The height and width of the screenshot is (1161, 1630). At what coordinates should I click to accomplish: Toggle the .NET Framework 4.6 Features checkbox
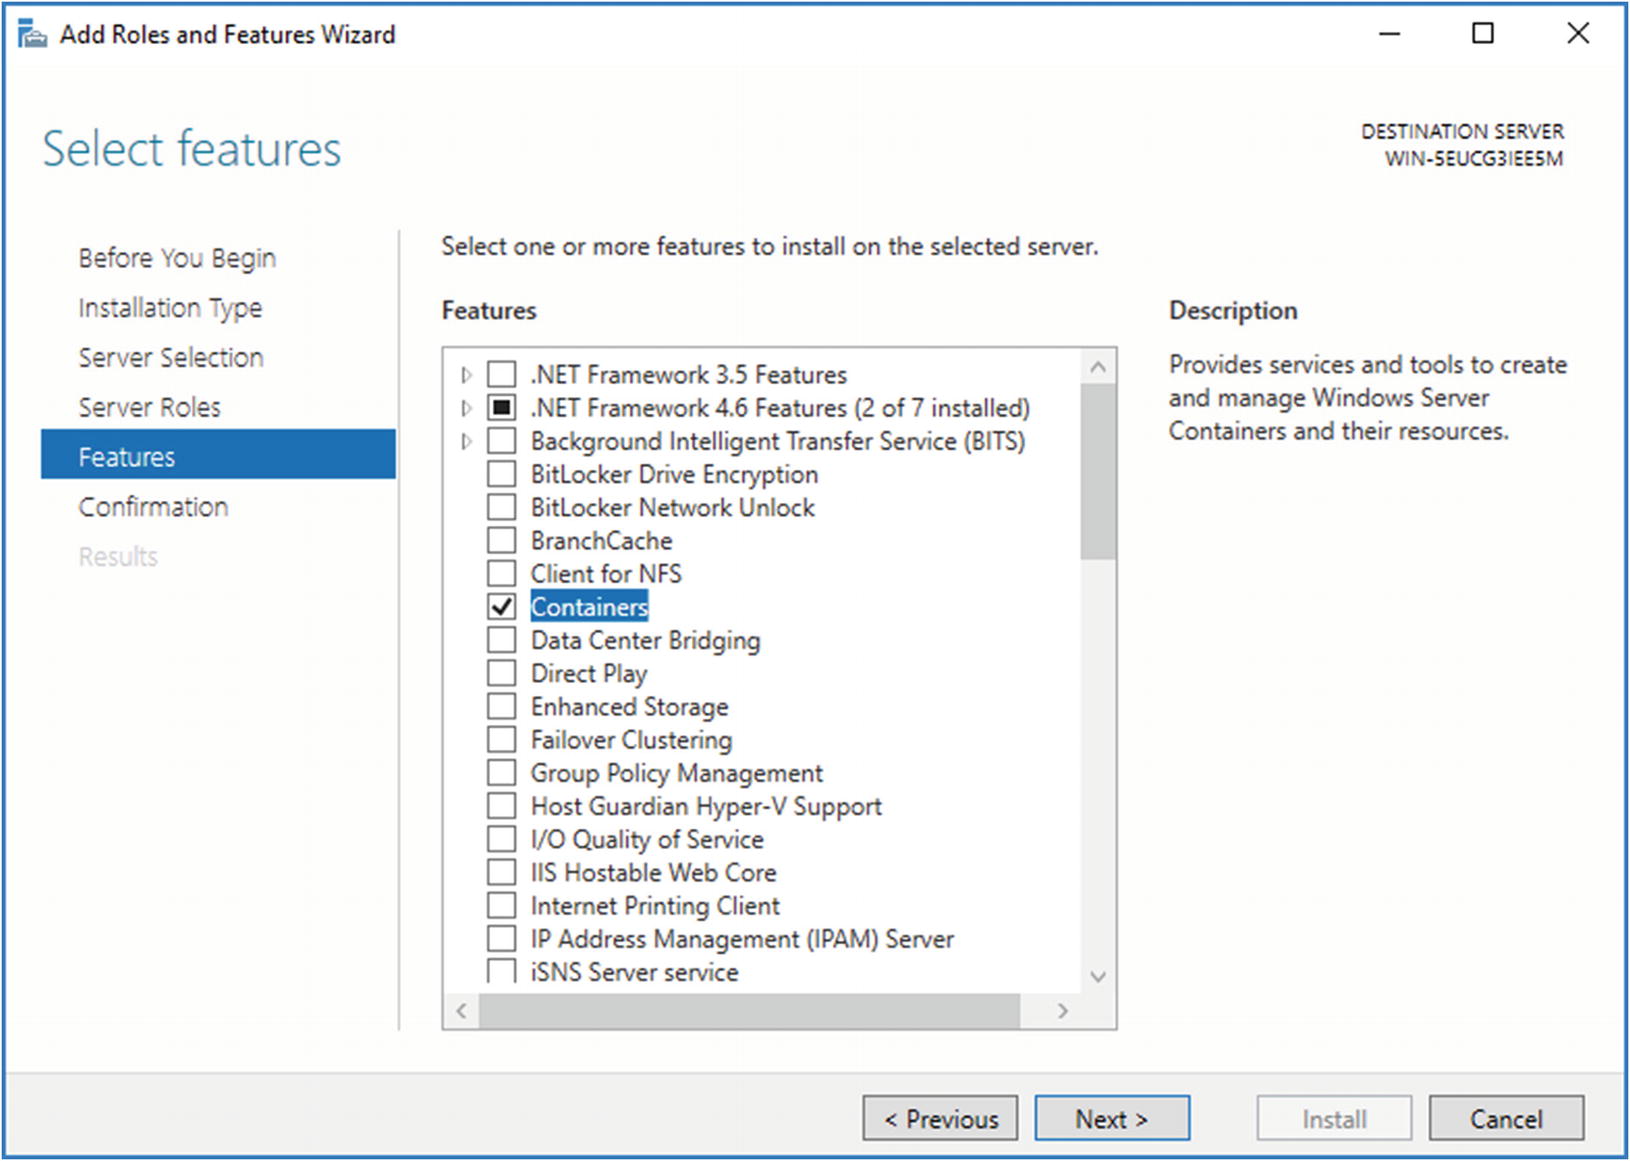501,408
